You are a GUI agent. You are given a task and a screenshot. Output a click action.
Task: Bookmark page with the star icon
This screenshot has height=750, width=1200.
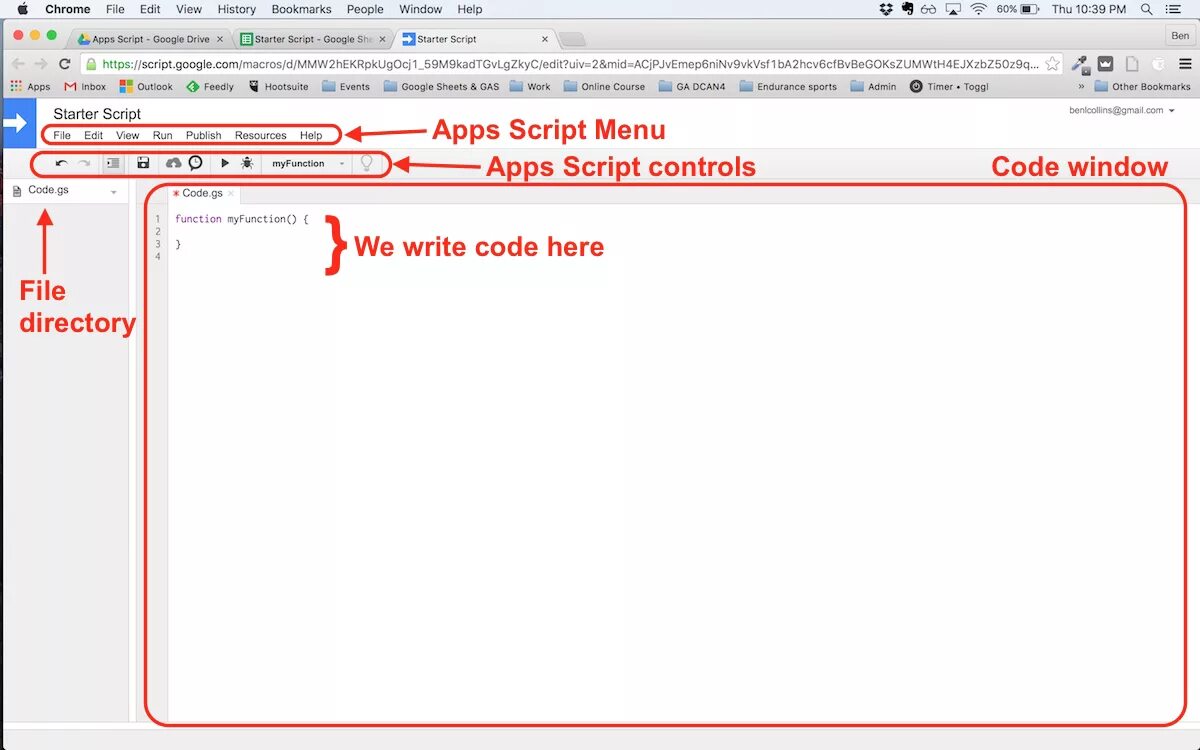1052,63
